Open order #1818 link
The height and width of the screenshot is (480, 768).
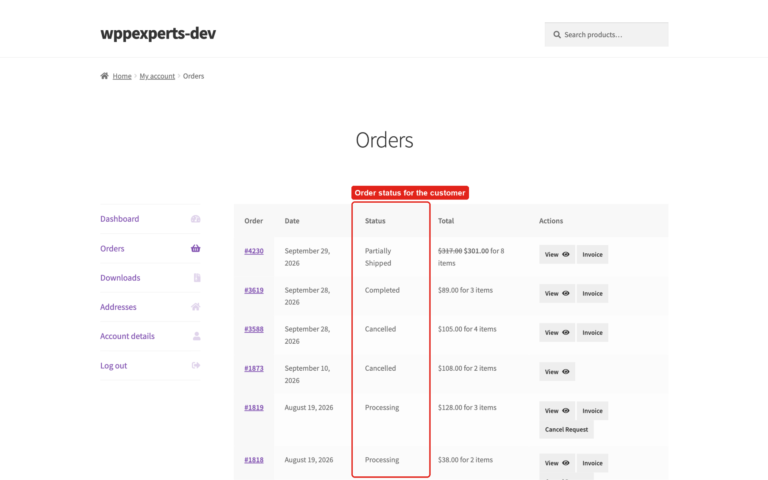[x=254, y=460]
